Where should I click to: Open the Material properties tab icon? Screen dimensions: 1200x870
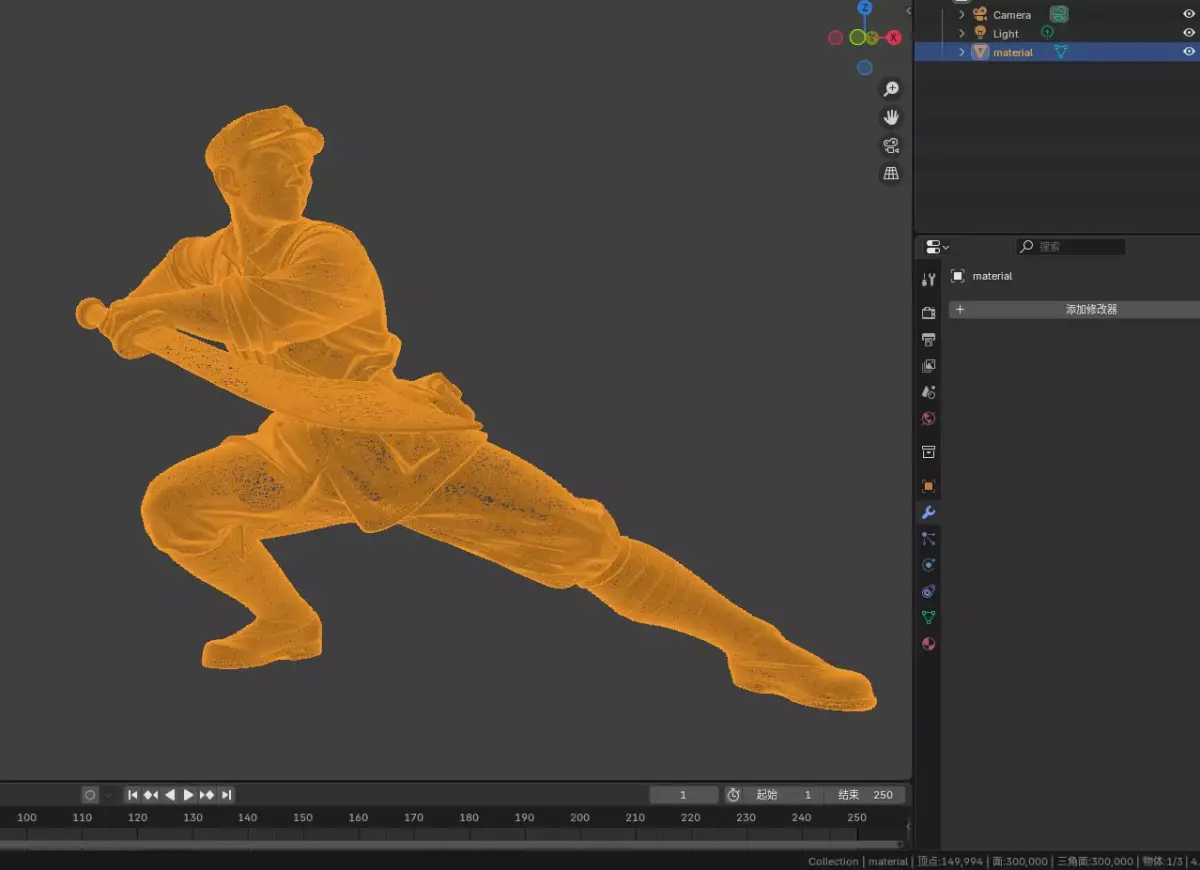[x=928, y=644]
